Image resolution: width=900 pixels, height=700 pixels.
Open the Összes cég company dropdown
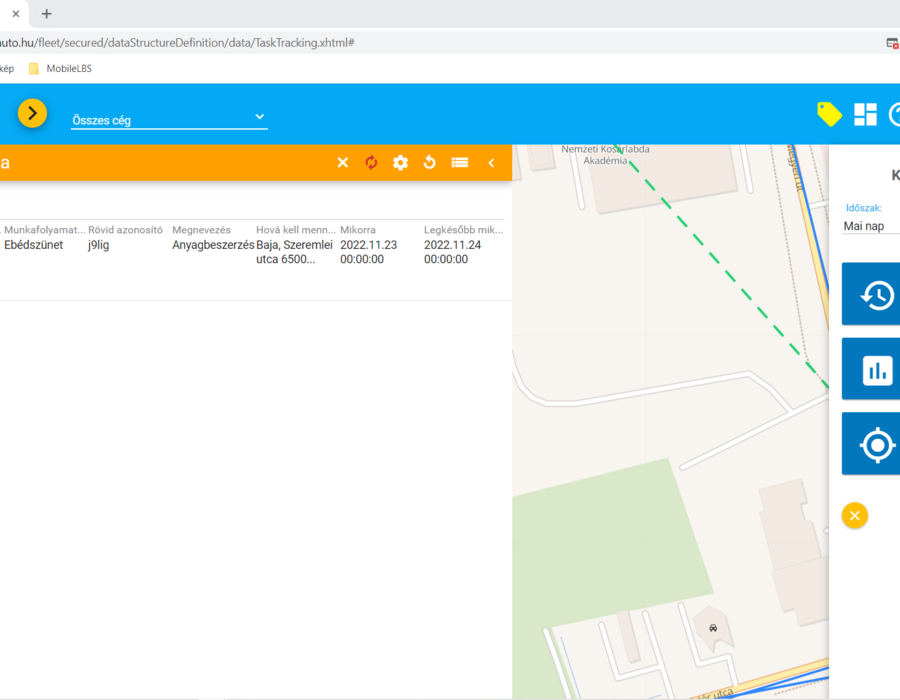tap(169, 119)
